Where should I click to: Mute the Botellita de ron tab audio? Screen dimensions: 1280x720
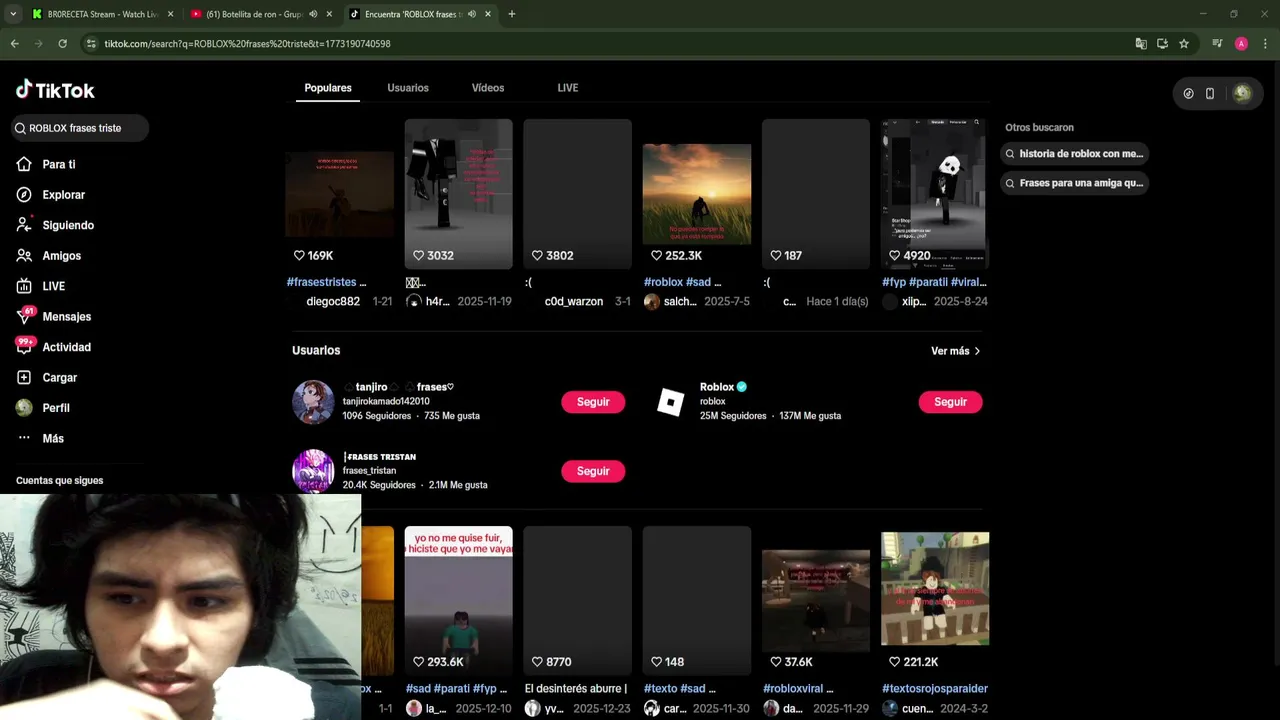[x=313, y=14]
